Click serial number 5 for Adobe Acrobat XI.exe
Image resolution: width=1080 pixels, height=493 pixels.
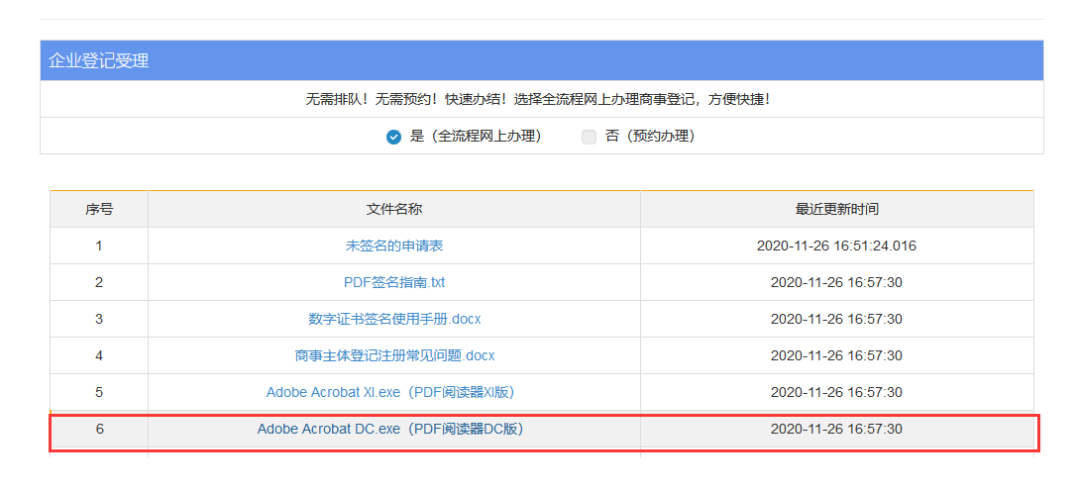point(99,392)
